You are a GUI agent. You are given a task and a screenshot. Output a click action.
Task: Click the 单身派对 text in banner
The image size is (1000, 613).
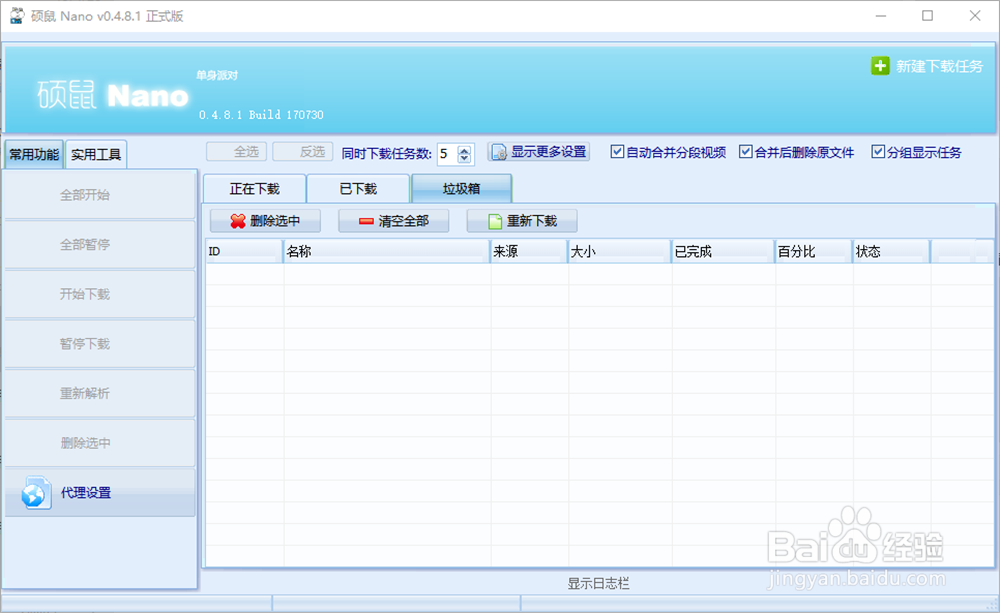click(217, 75)
